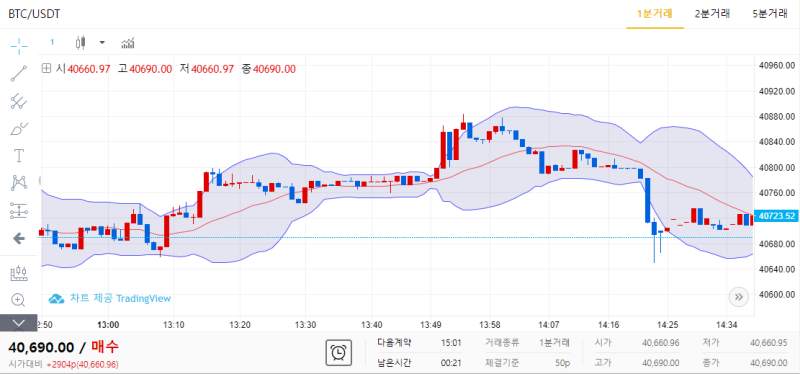The width and height of the screenshot is (800, 374).
Task: Select the crosshair cursor tool
Action: point(19,46)
